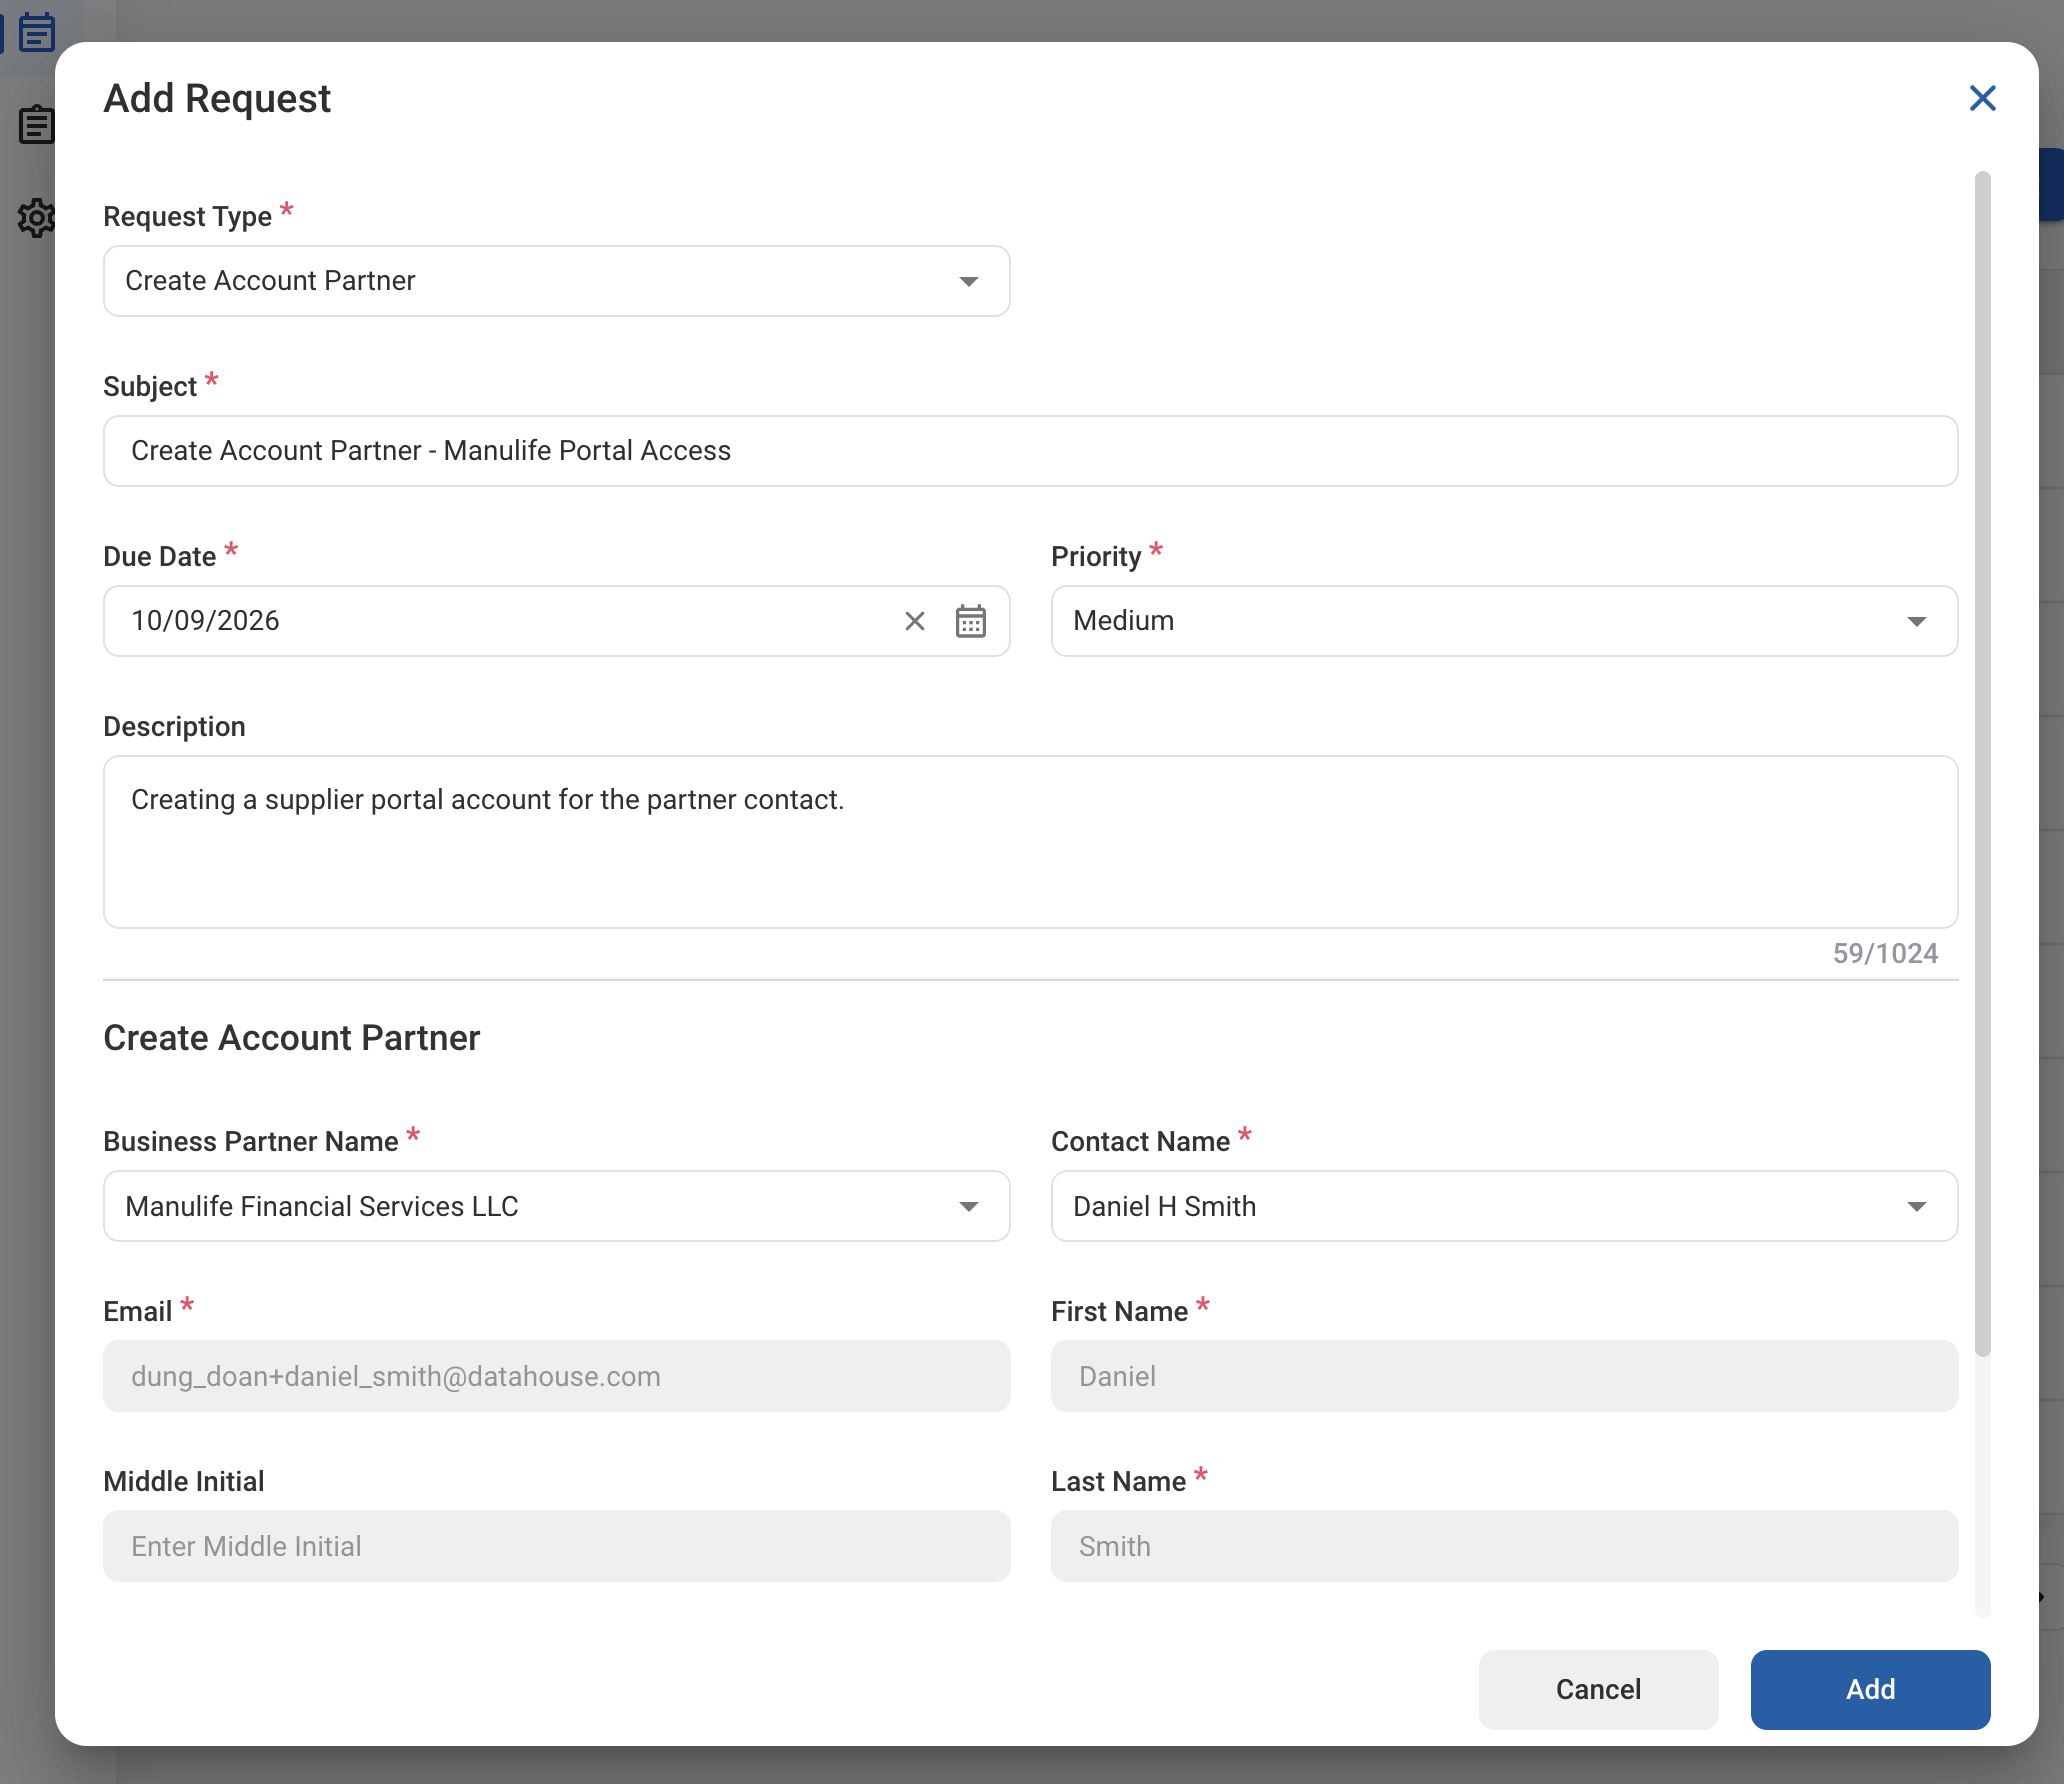Click the 59/1024 character counter
This screenshot has width=2064, height=1784.
[1885, 953]
